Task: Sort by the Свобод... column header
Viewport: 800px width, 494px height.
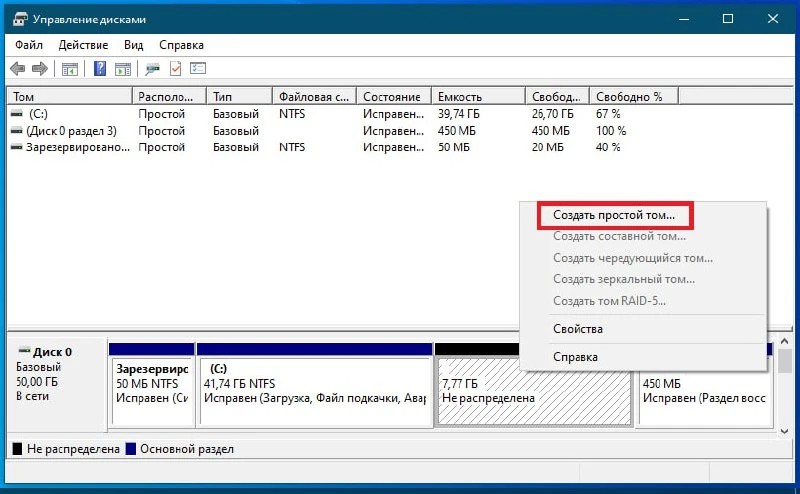Action: pos(558,96)
